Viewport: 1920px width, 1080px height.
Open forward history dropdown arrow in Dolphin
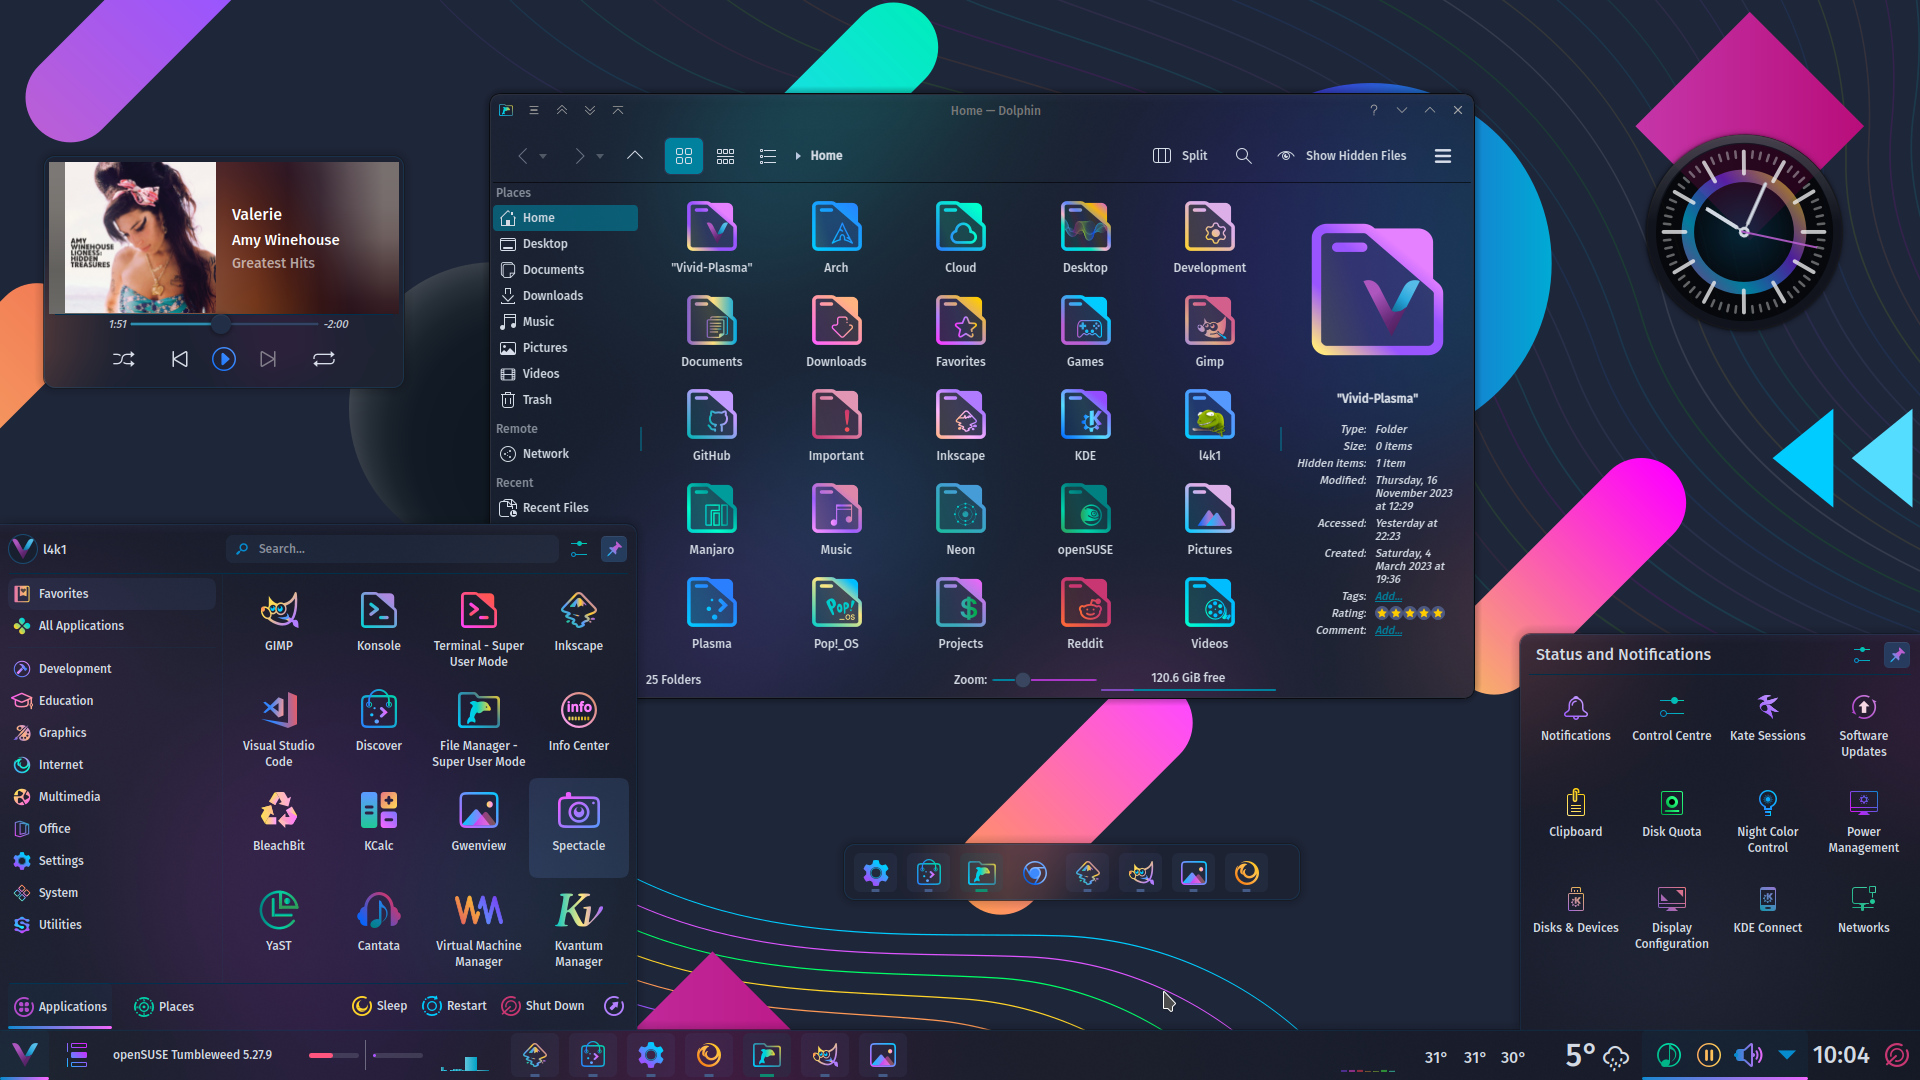(600, 157)
